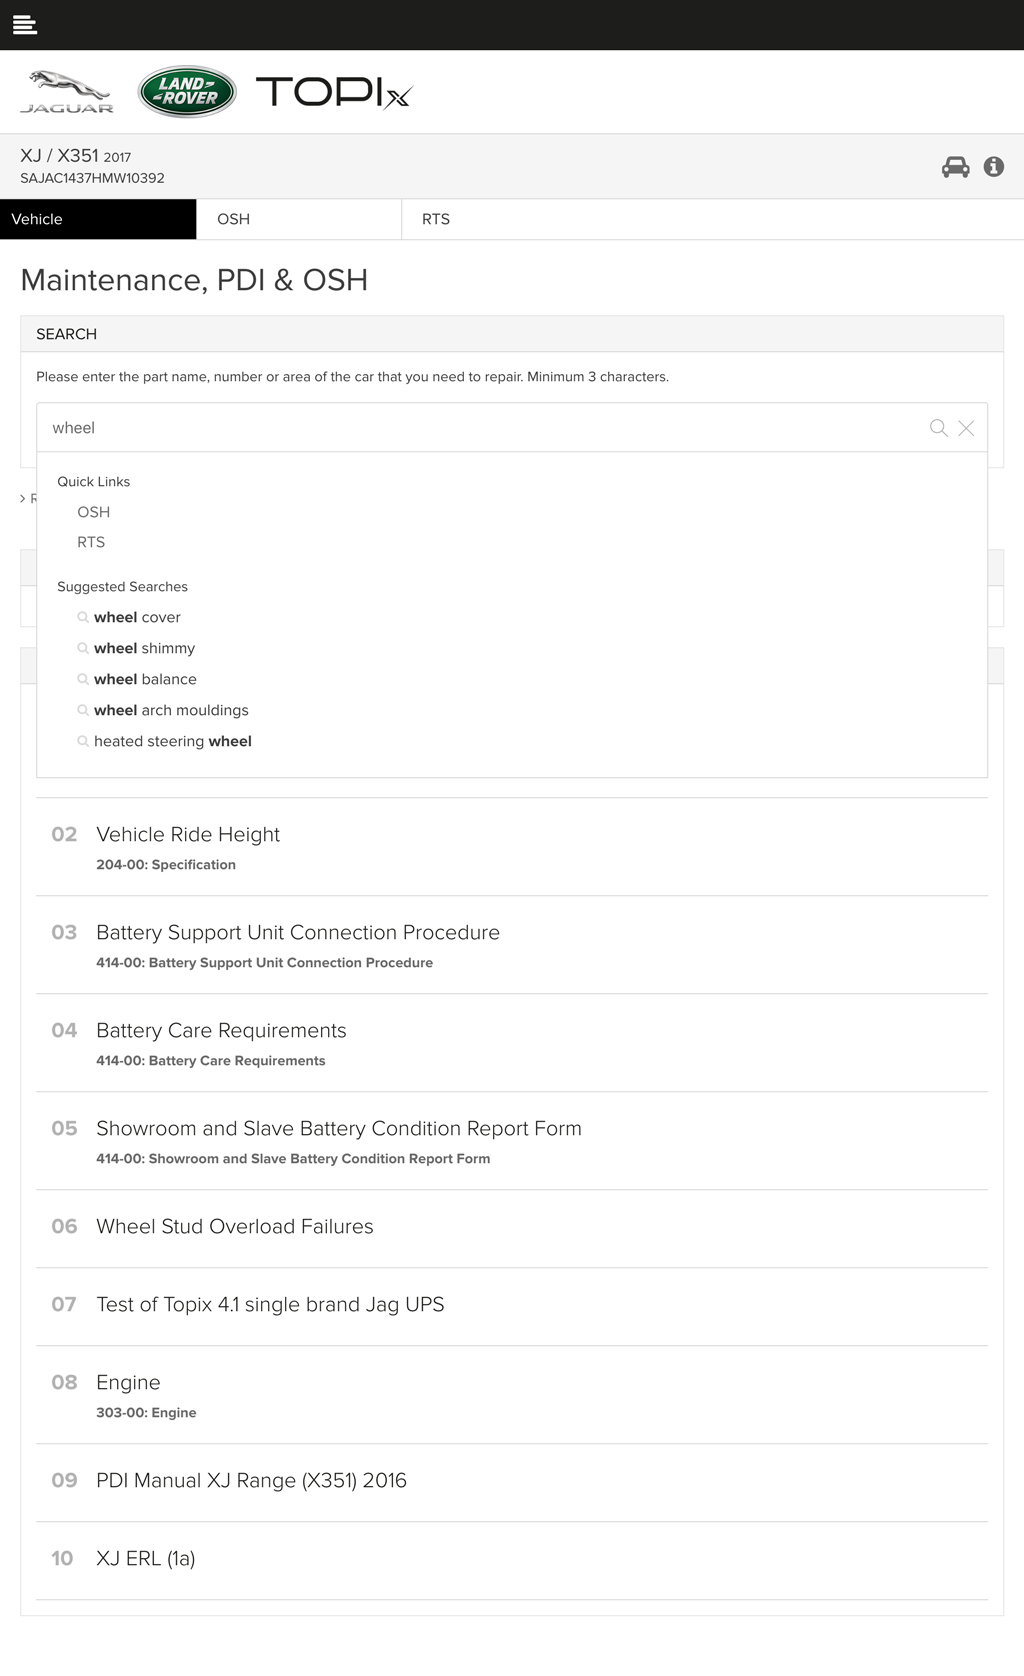This screenshot has height=1676, width=1024.
Task: Open the RTS quick link
Action: pos(91,542)
